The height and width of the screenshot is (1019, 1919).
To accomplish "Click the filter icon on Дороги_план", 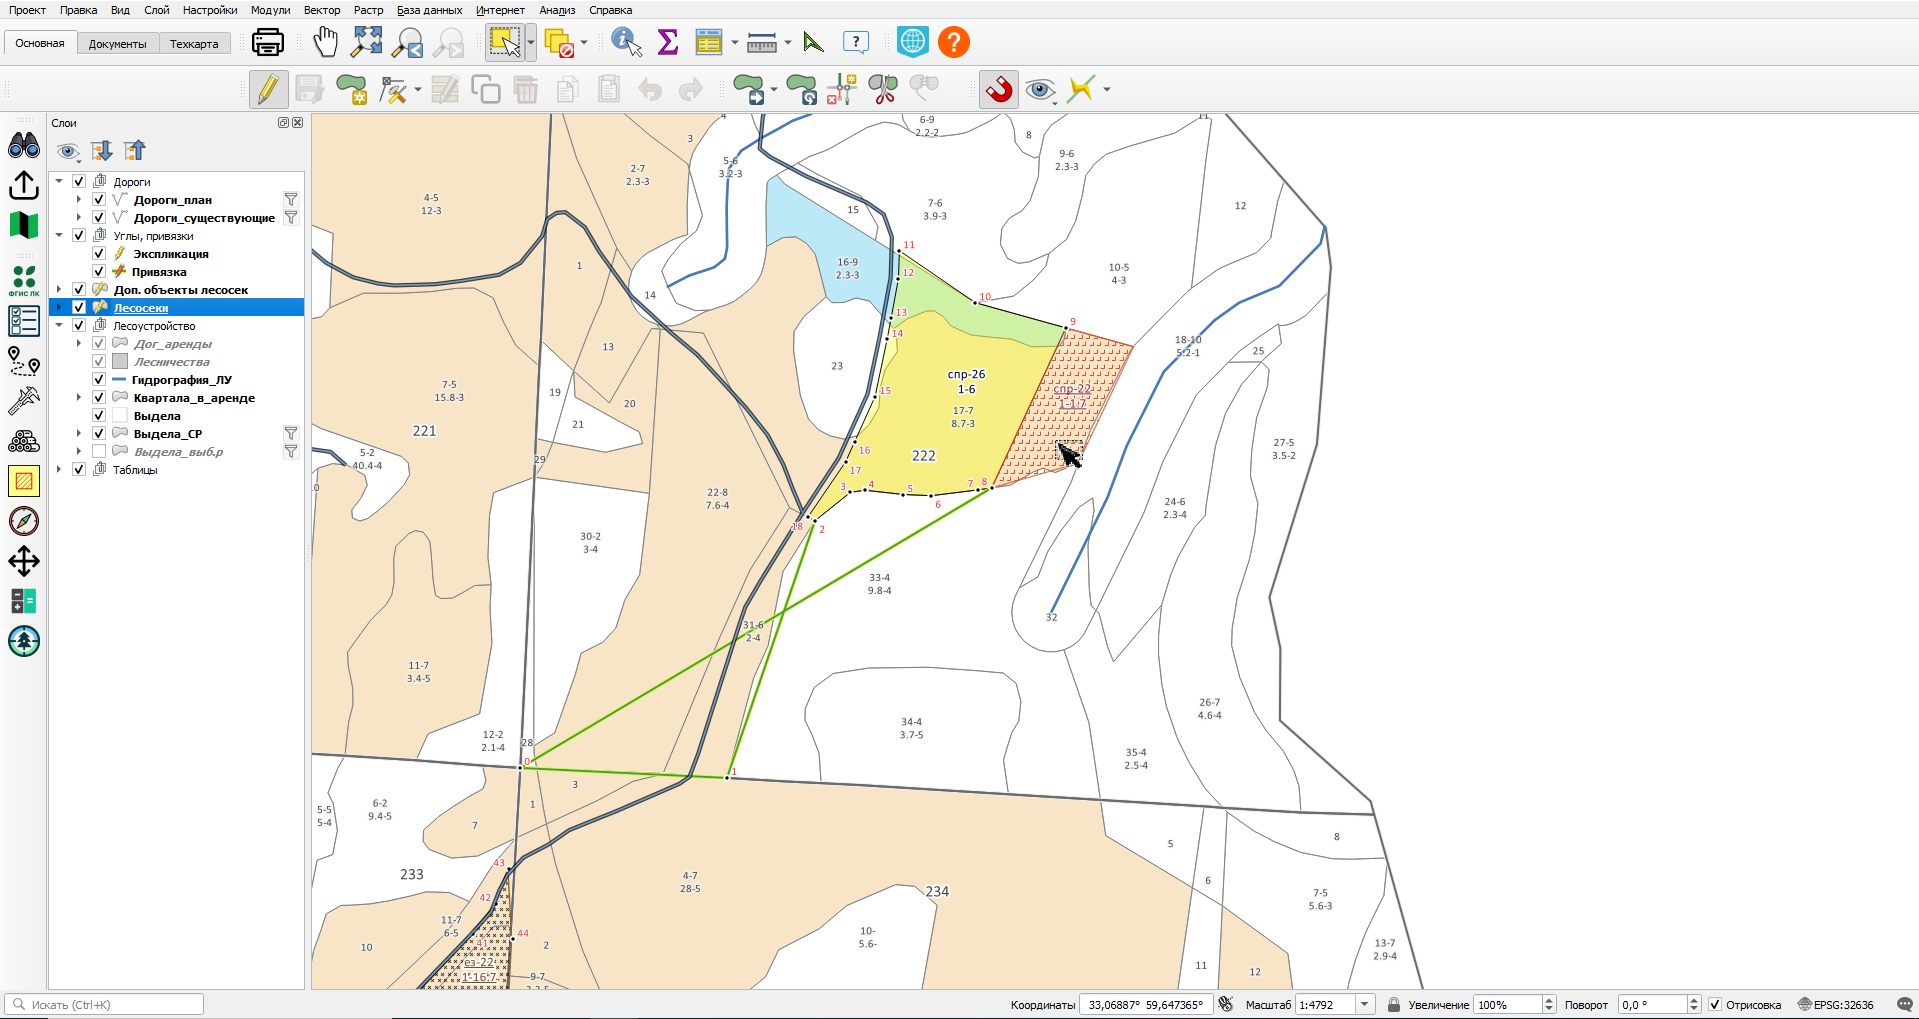I will (291, 200).
